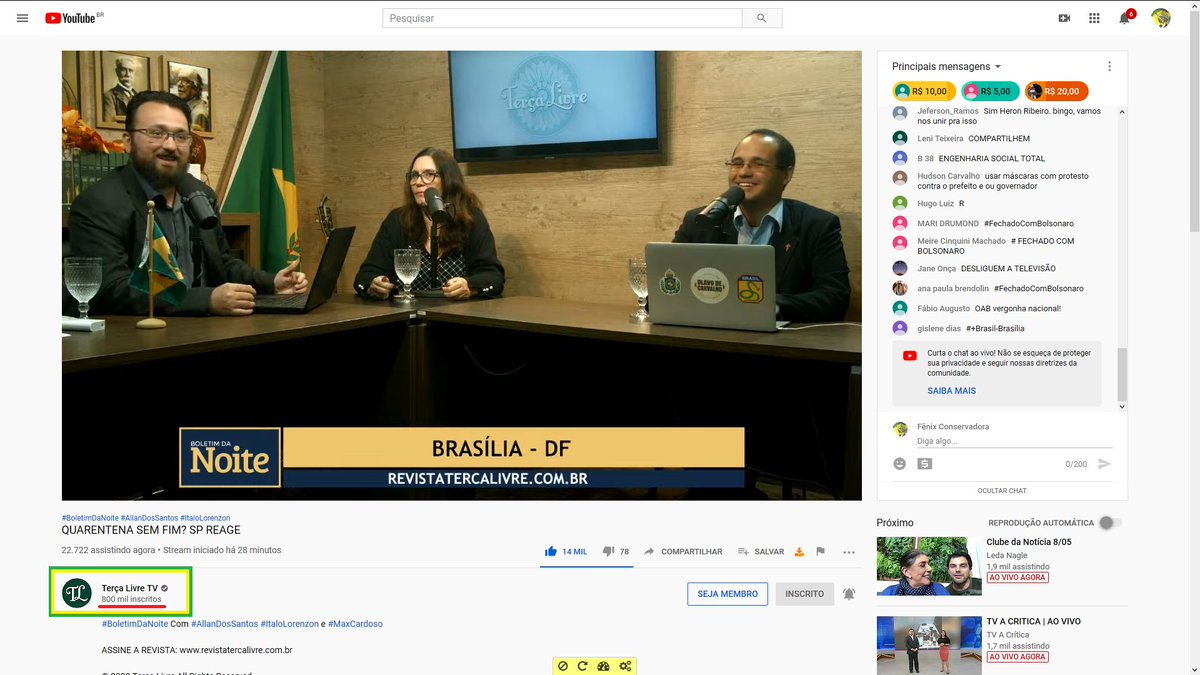Open Super Chat dollar icon
Viewport: 1200px width, 675px height.
(925, 463)
